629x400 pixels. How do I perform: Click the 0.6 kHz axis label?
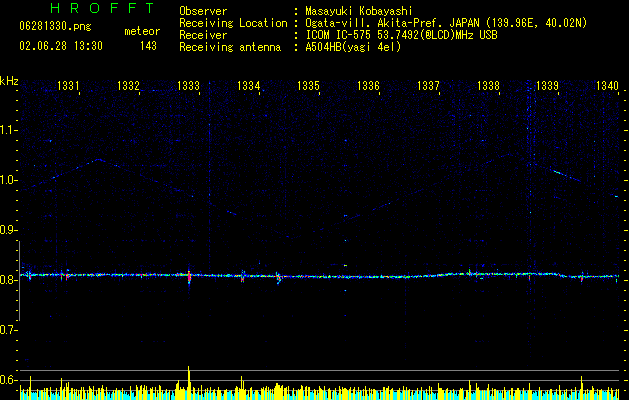[8, 380]
